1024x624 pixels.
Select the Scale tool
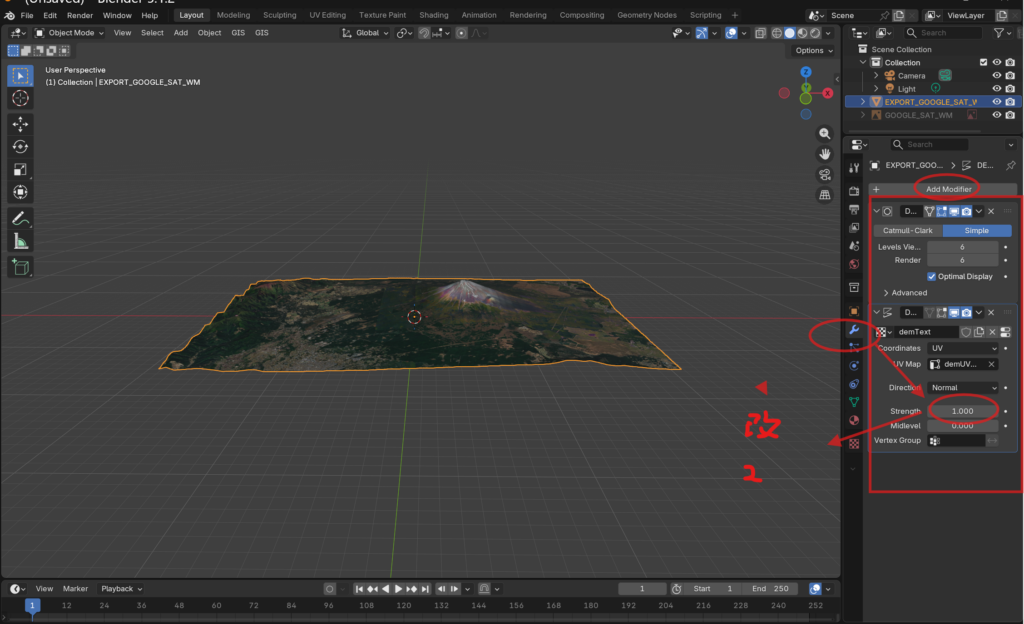(20, 170)
